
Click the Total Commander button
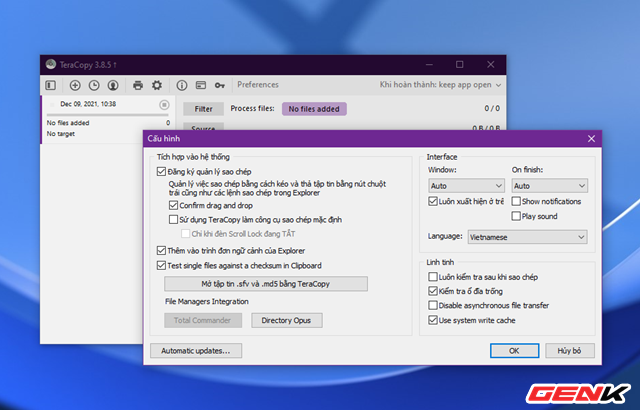click(x=203, y=320)
